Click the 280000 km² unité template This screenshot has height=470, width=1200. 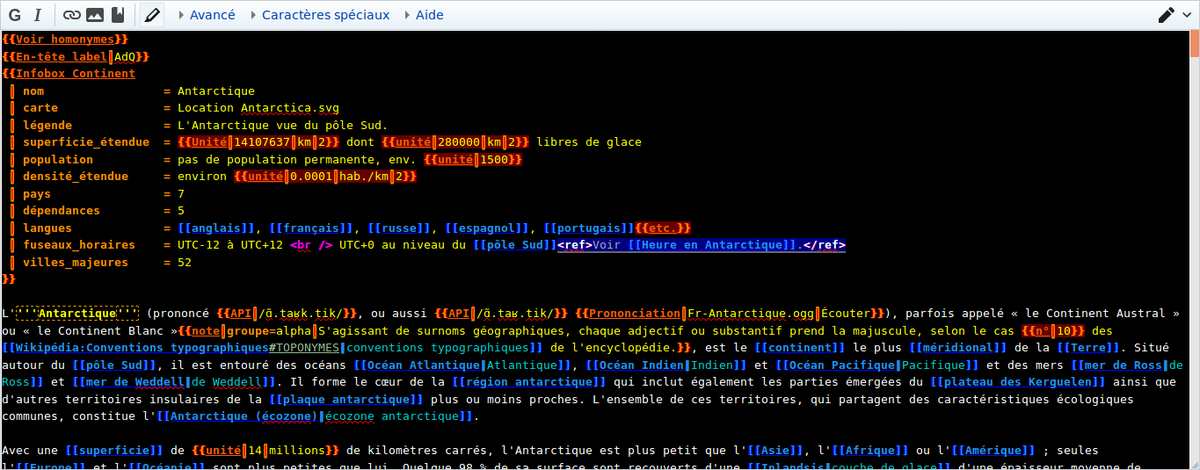457,142
